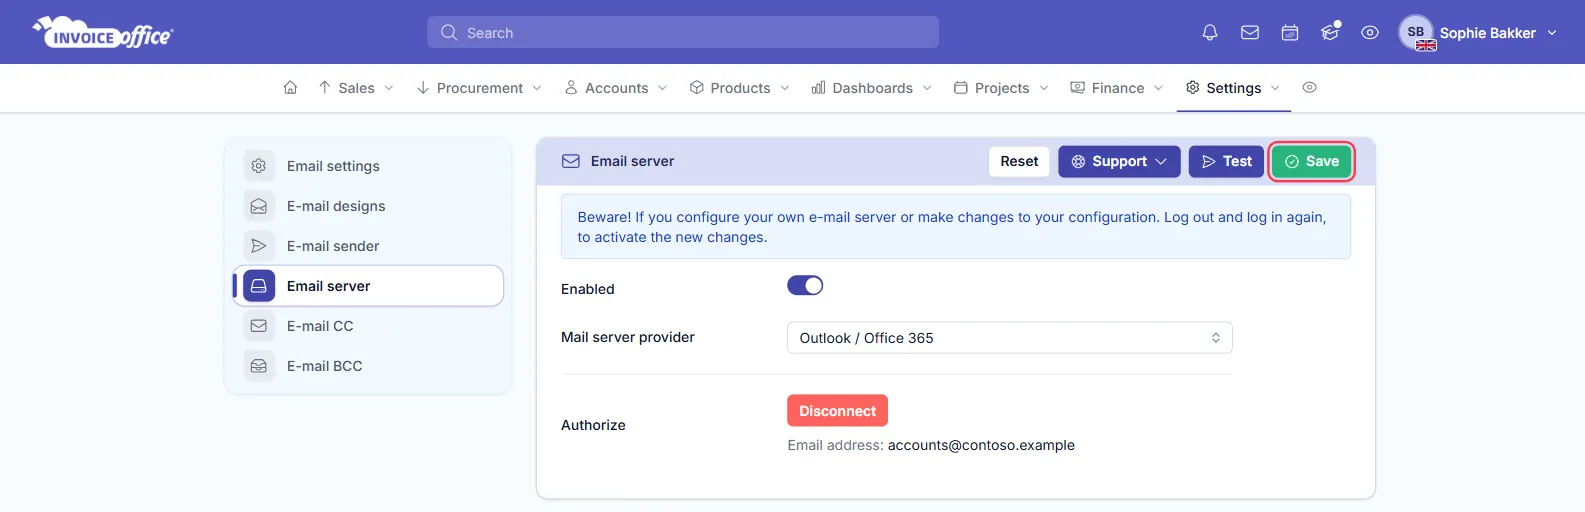Click the E-mail sender paper plane icon

click(x=259, y=246)
